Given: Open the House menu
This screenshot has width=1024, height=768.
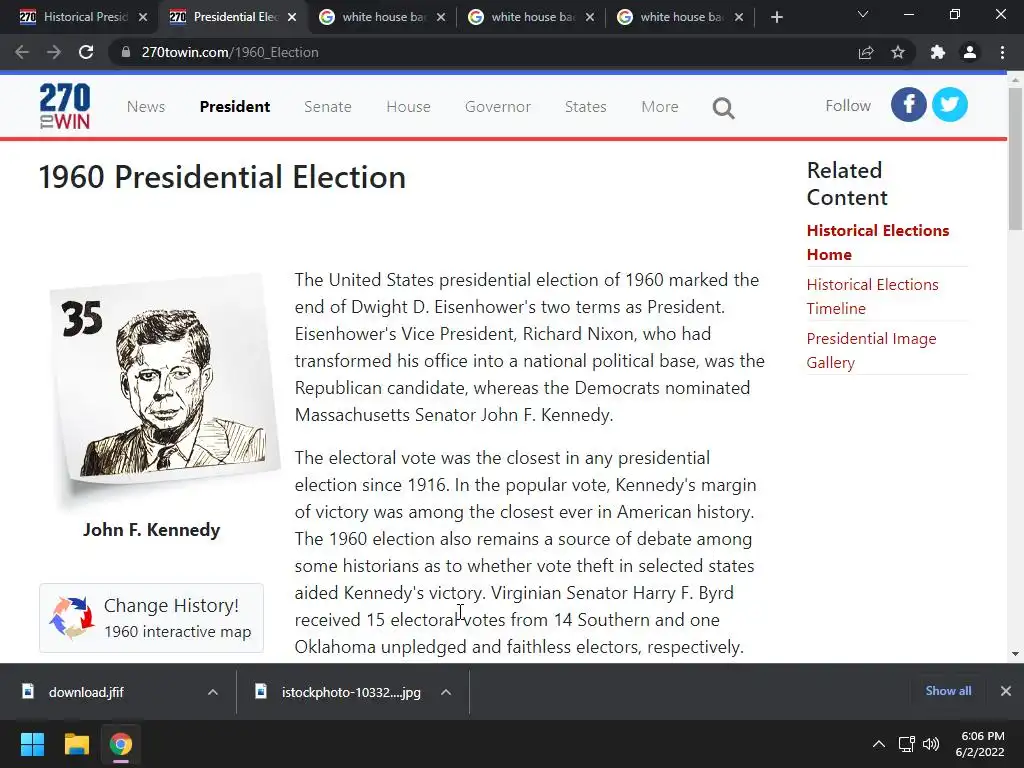Looking at the screenshot, I should click(408, 106).
